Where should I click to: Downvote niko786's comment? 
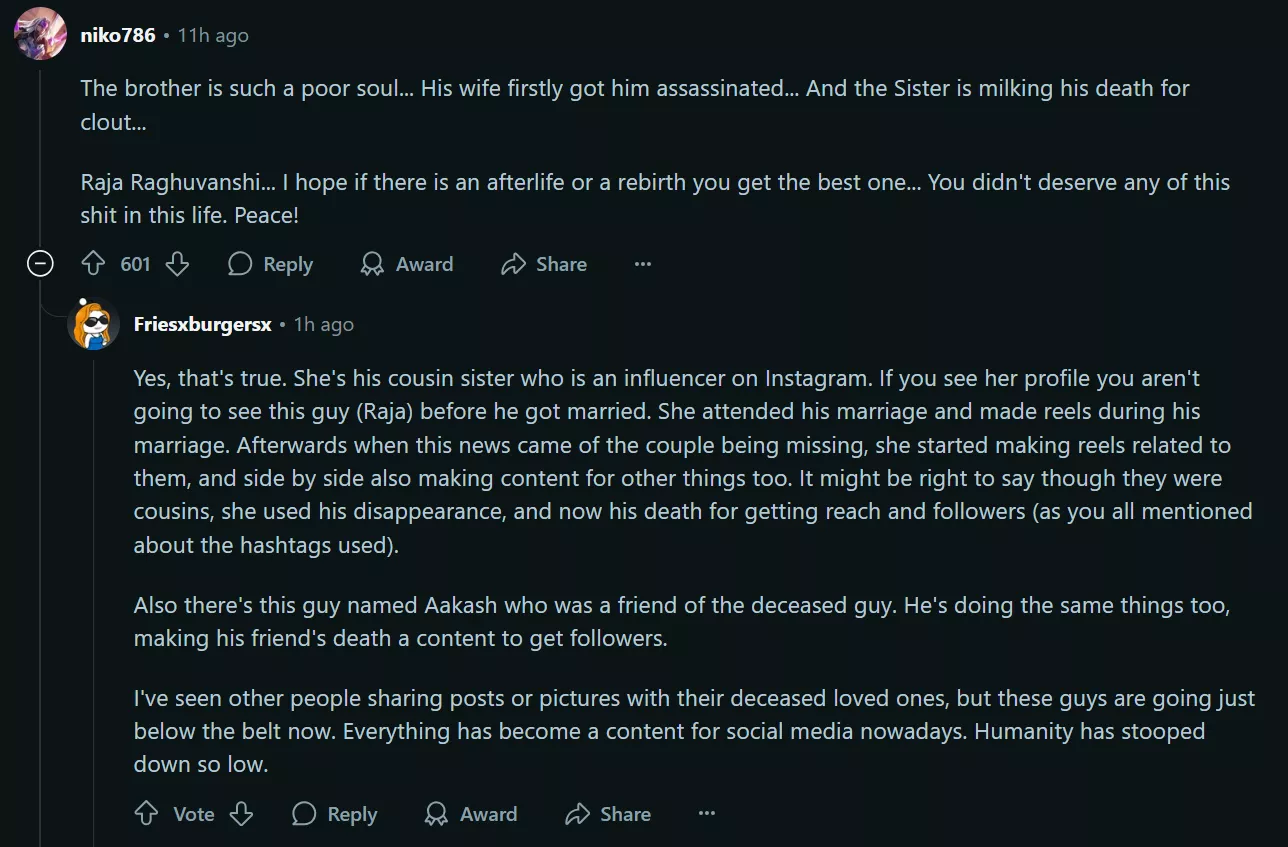tap(177, 264)
